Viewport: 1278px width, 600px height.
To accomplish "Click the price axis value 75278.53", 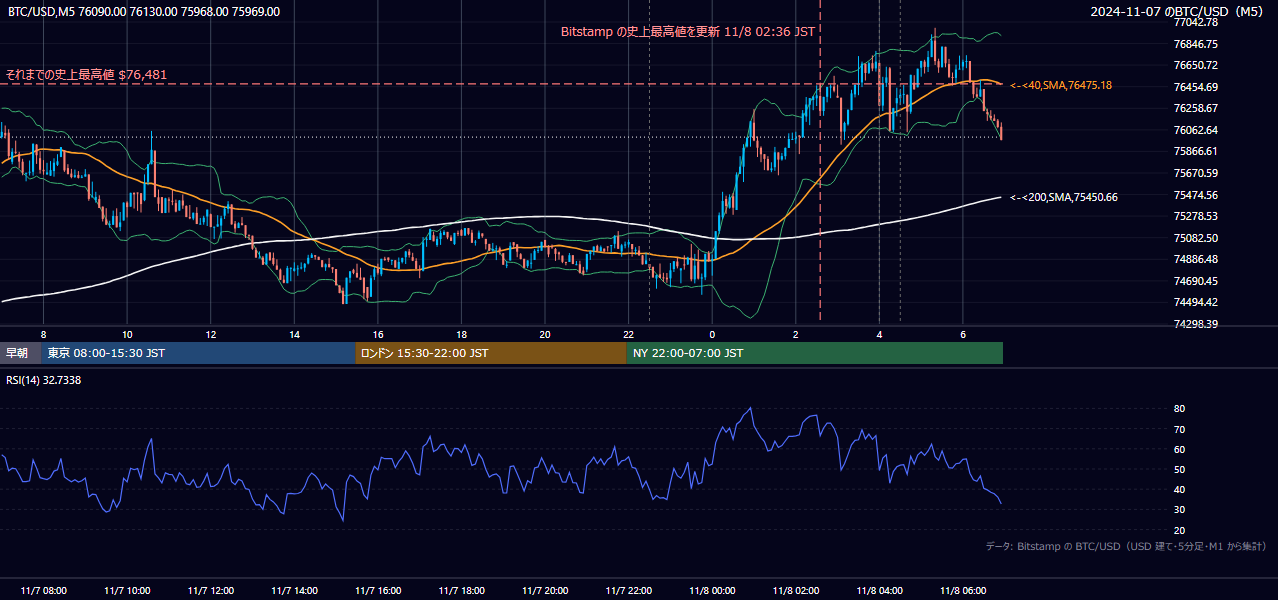I will point(1195,216).
